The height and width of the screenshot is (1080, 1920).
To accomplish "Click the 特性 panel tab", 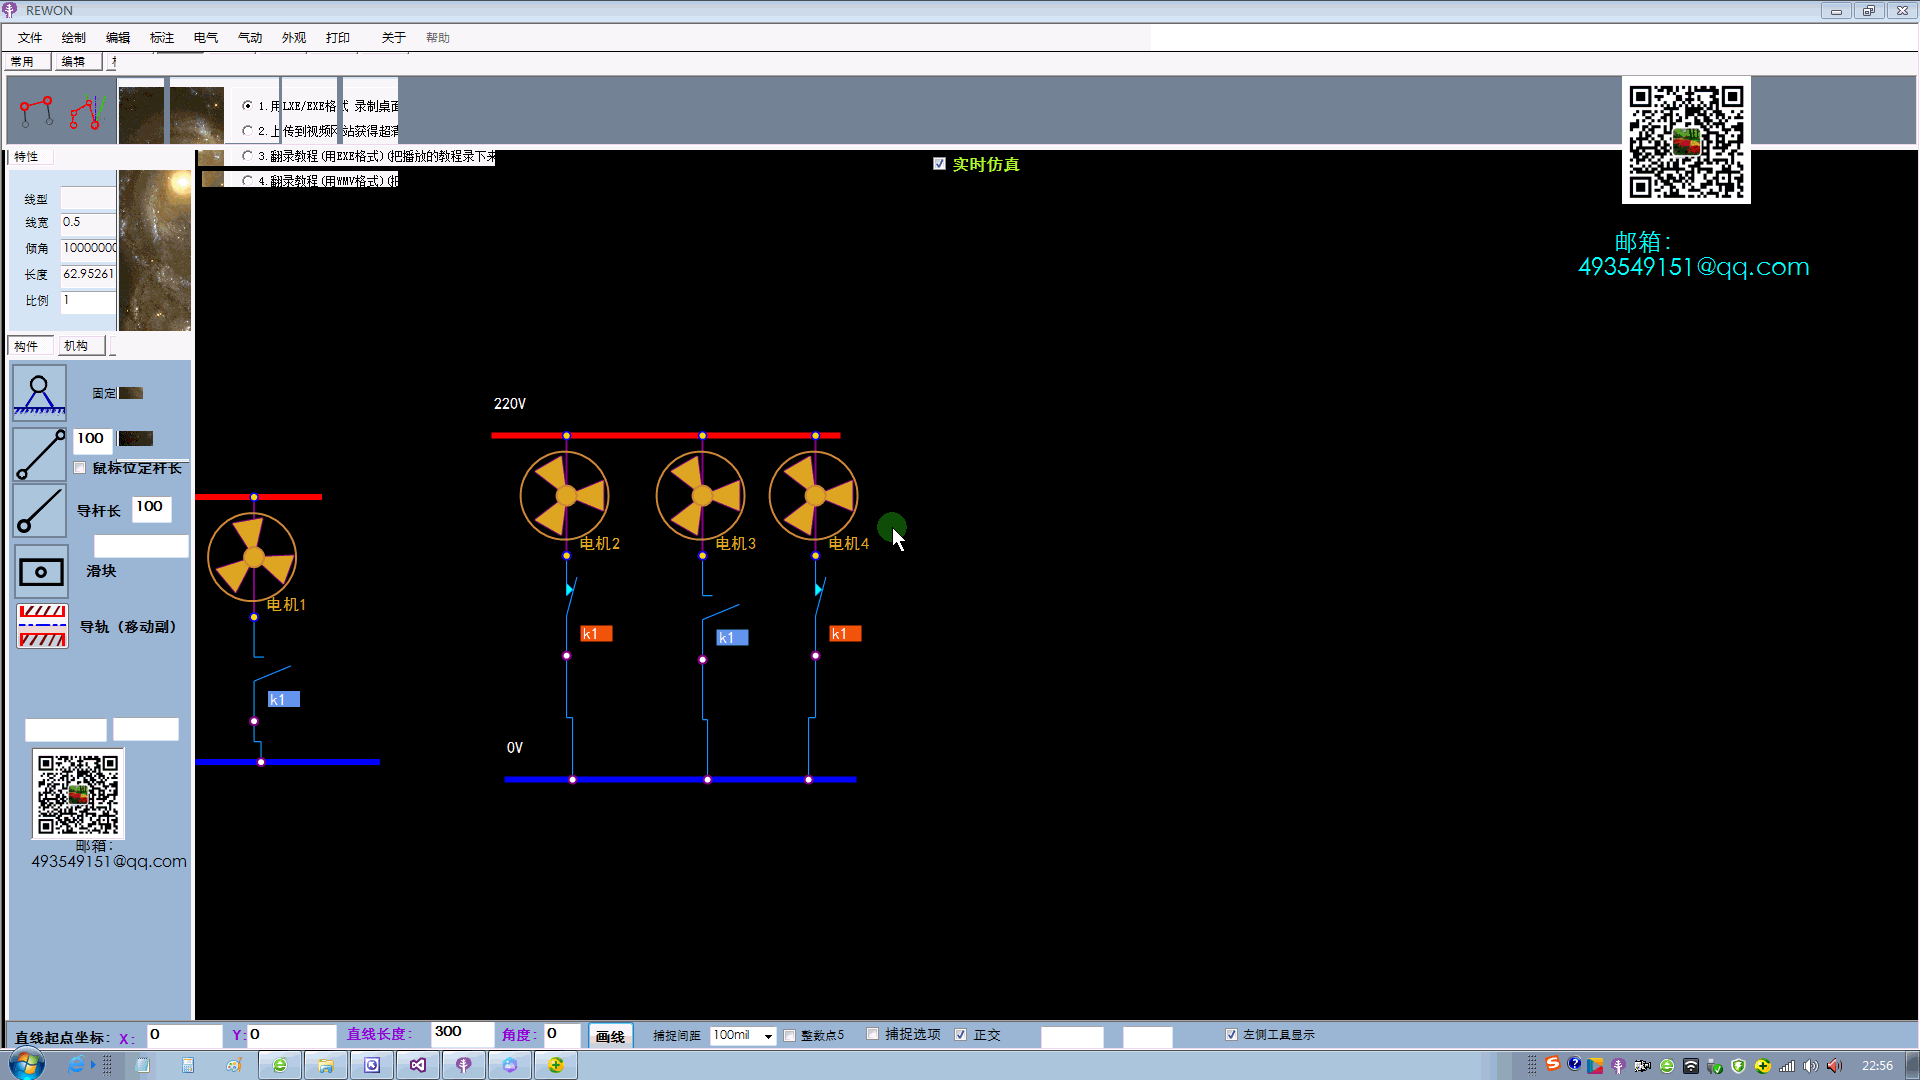I will tap(29, 157).
